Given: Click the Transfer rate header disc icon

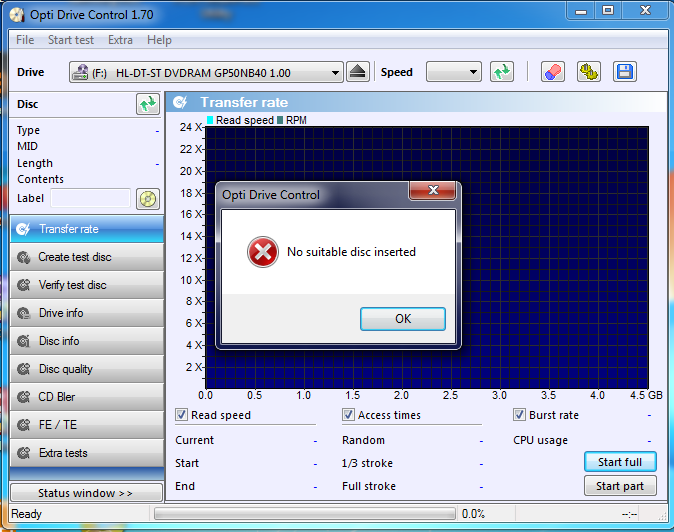Looking at the screenshot, I should [180, 102].
